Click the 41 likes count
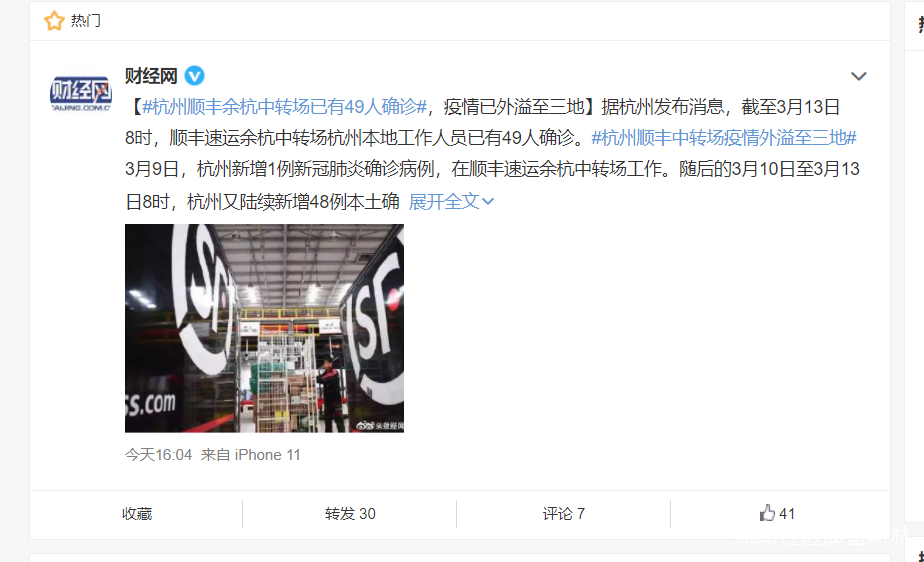This screenshot has height=562, width=924. [787, 514]
